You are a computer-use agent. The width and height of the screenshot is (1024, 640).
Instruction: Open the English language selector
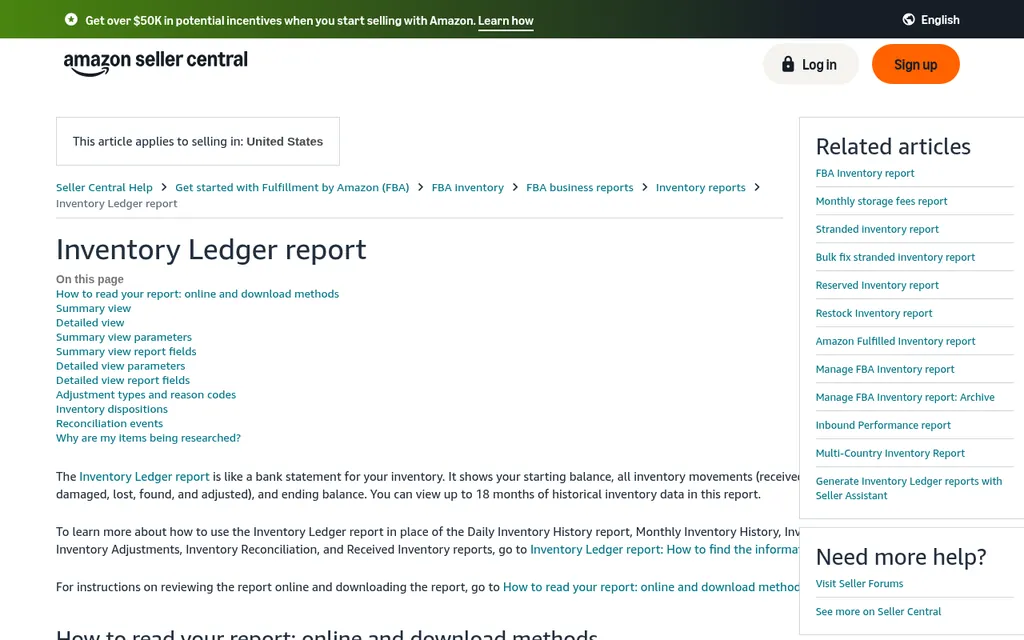[x=931, y=20]
